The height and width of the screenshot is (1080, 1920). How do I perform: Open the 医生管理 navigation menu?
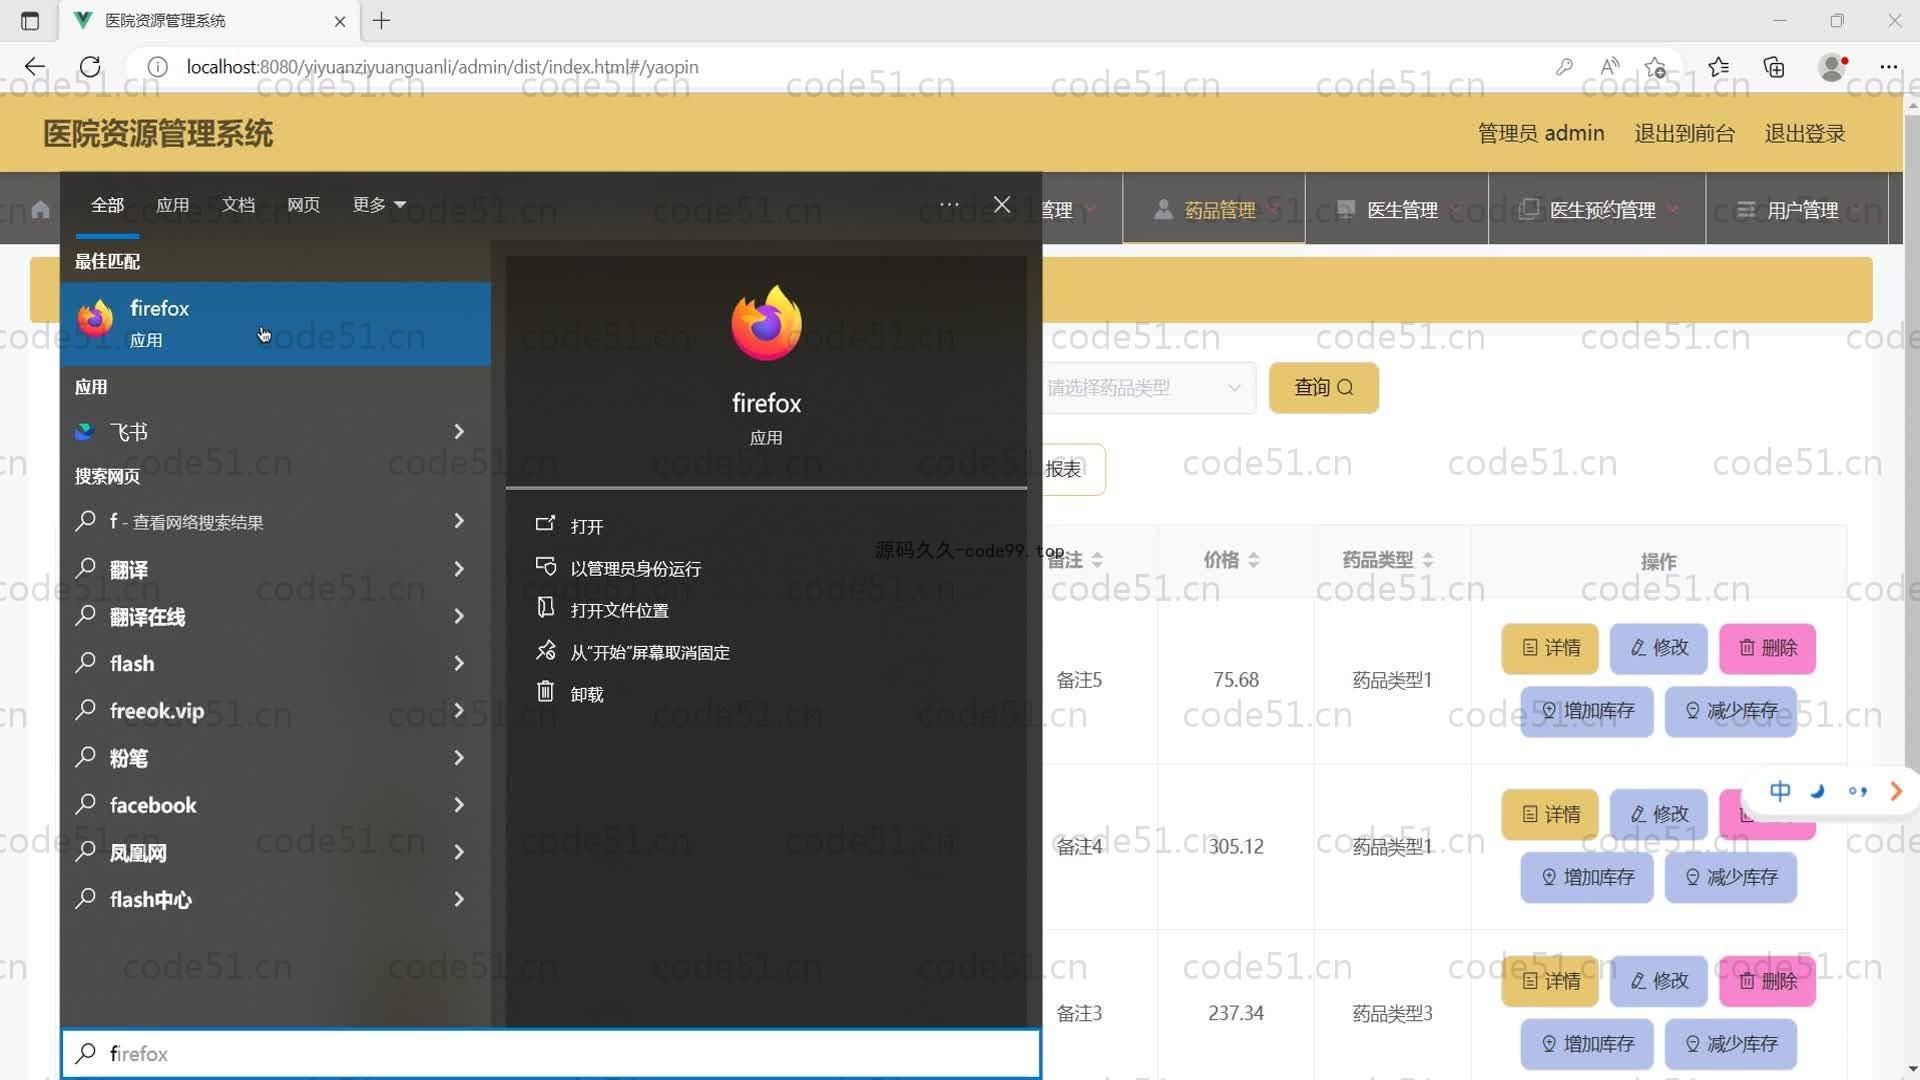click(x=1396, y=209)
